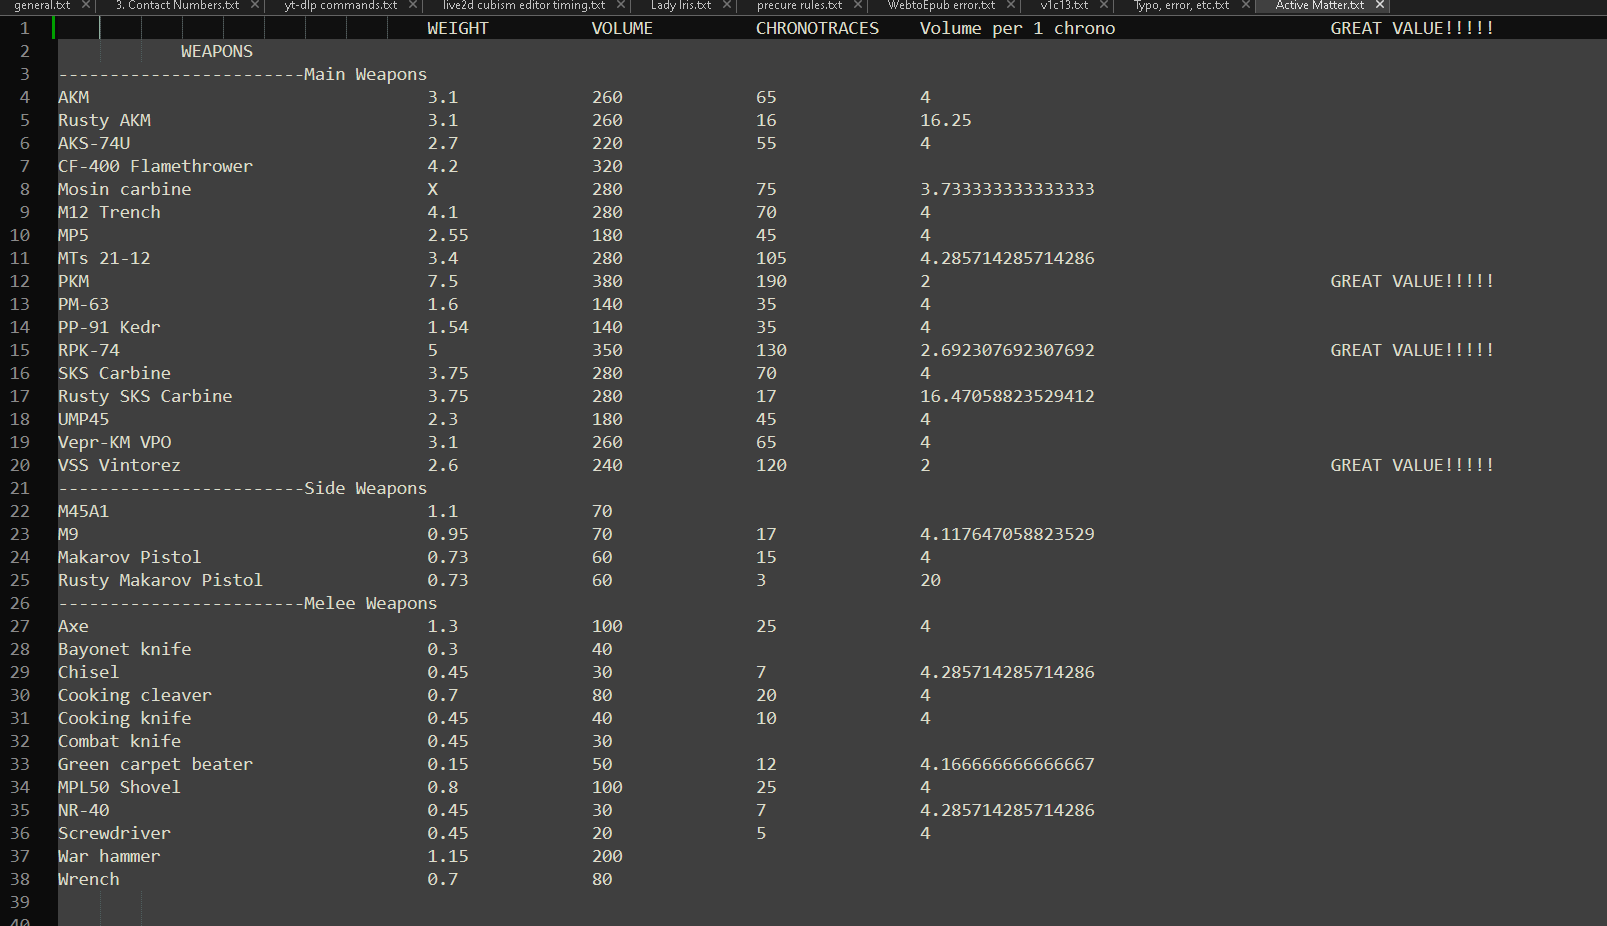The image size is (1607, 926).
Task: Click the 'Side Weapons' section divider text
Action: click(x=365, y=488)
